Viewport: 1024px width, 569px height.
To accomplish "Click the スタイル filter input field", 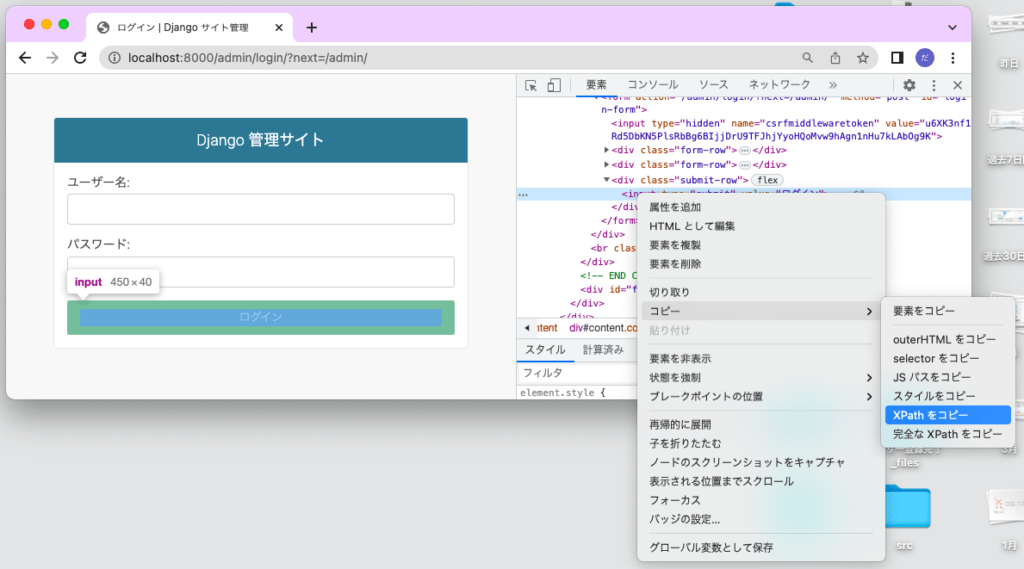I will click(575, 372).
